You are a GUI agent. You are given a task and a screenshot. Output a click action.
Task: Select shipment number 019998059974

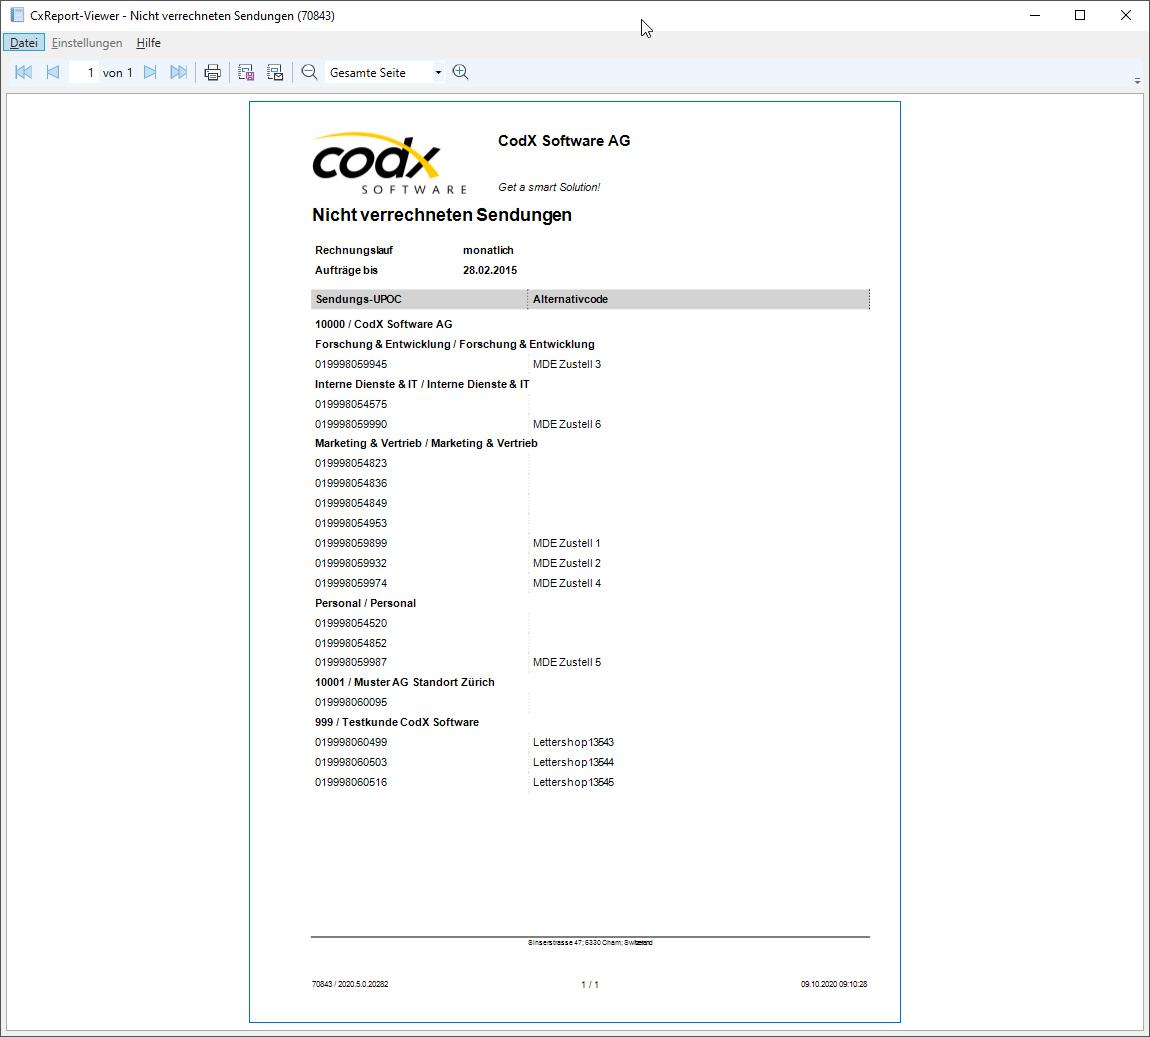tap(351, 583)
